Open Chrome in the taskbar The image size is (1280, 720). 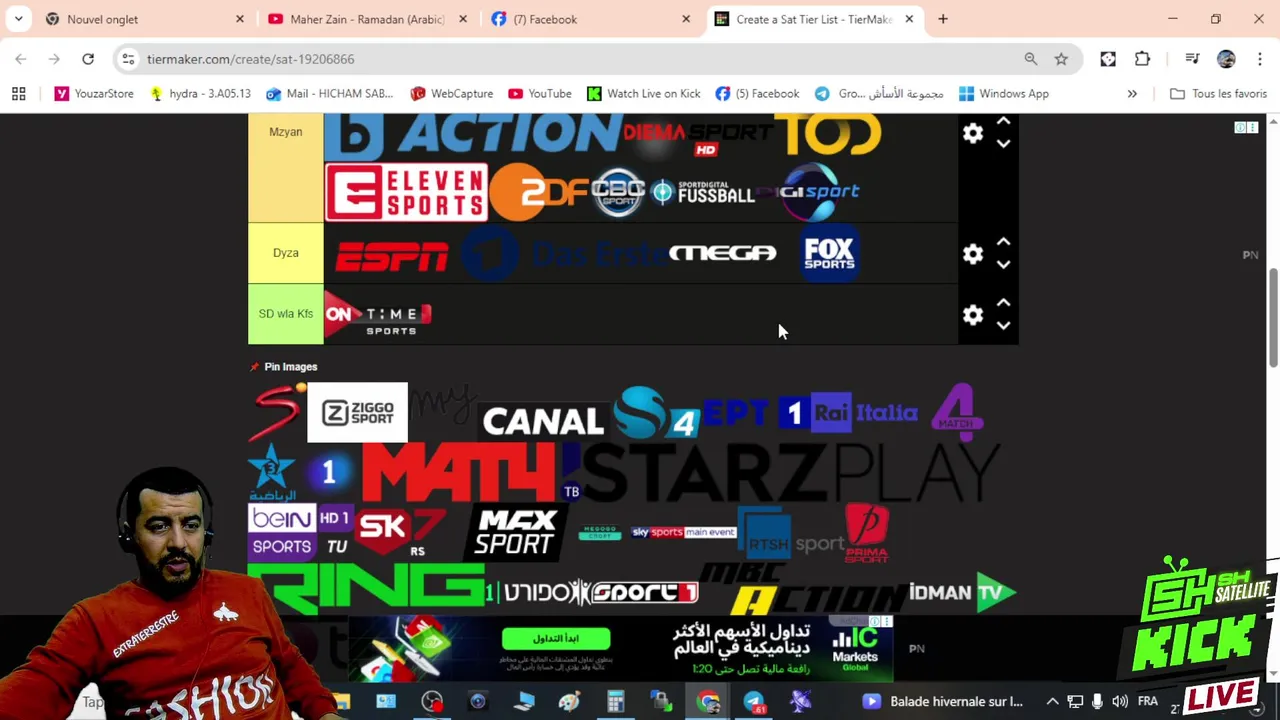[708, 702]
